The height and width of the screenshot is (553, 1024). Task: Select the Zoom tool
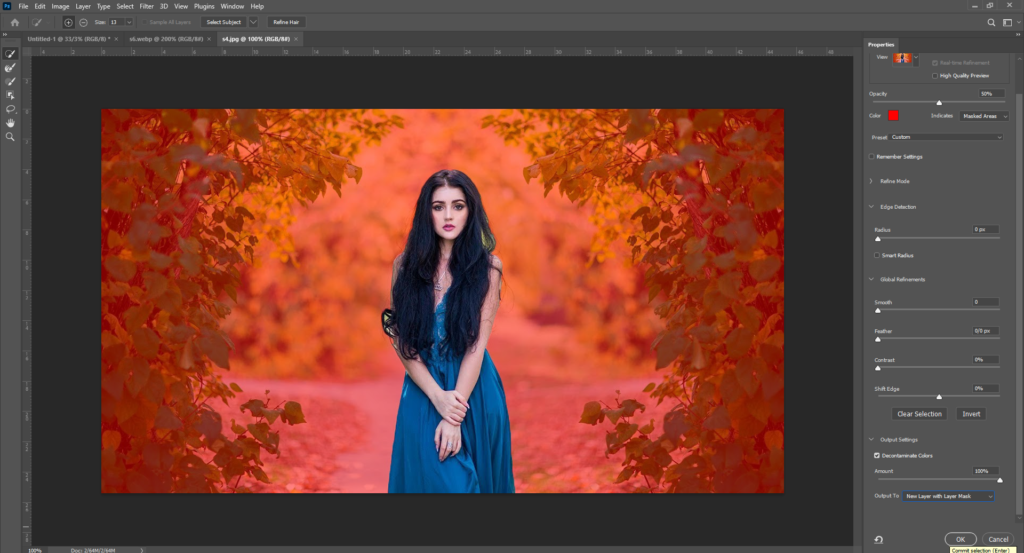(x=10, y=137)
